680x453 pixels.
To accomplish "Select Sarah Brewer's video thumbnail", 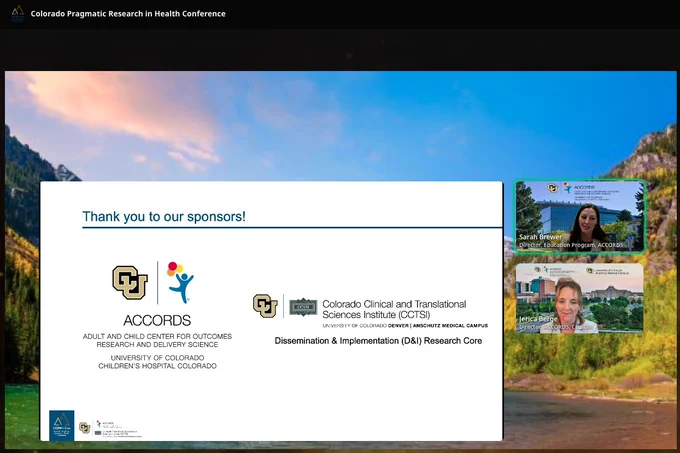I will click(x=580, y=216).
